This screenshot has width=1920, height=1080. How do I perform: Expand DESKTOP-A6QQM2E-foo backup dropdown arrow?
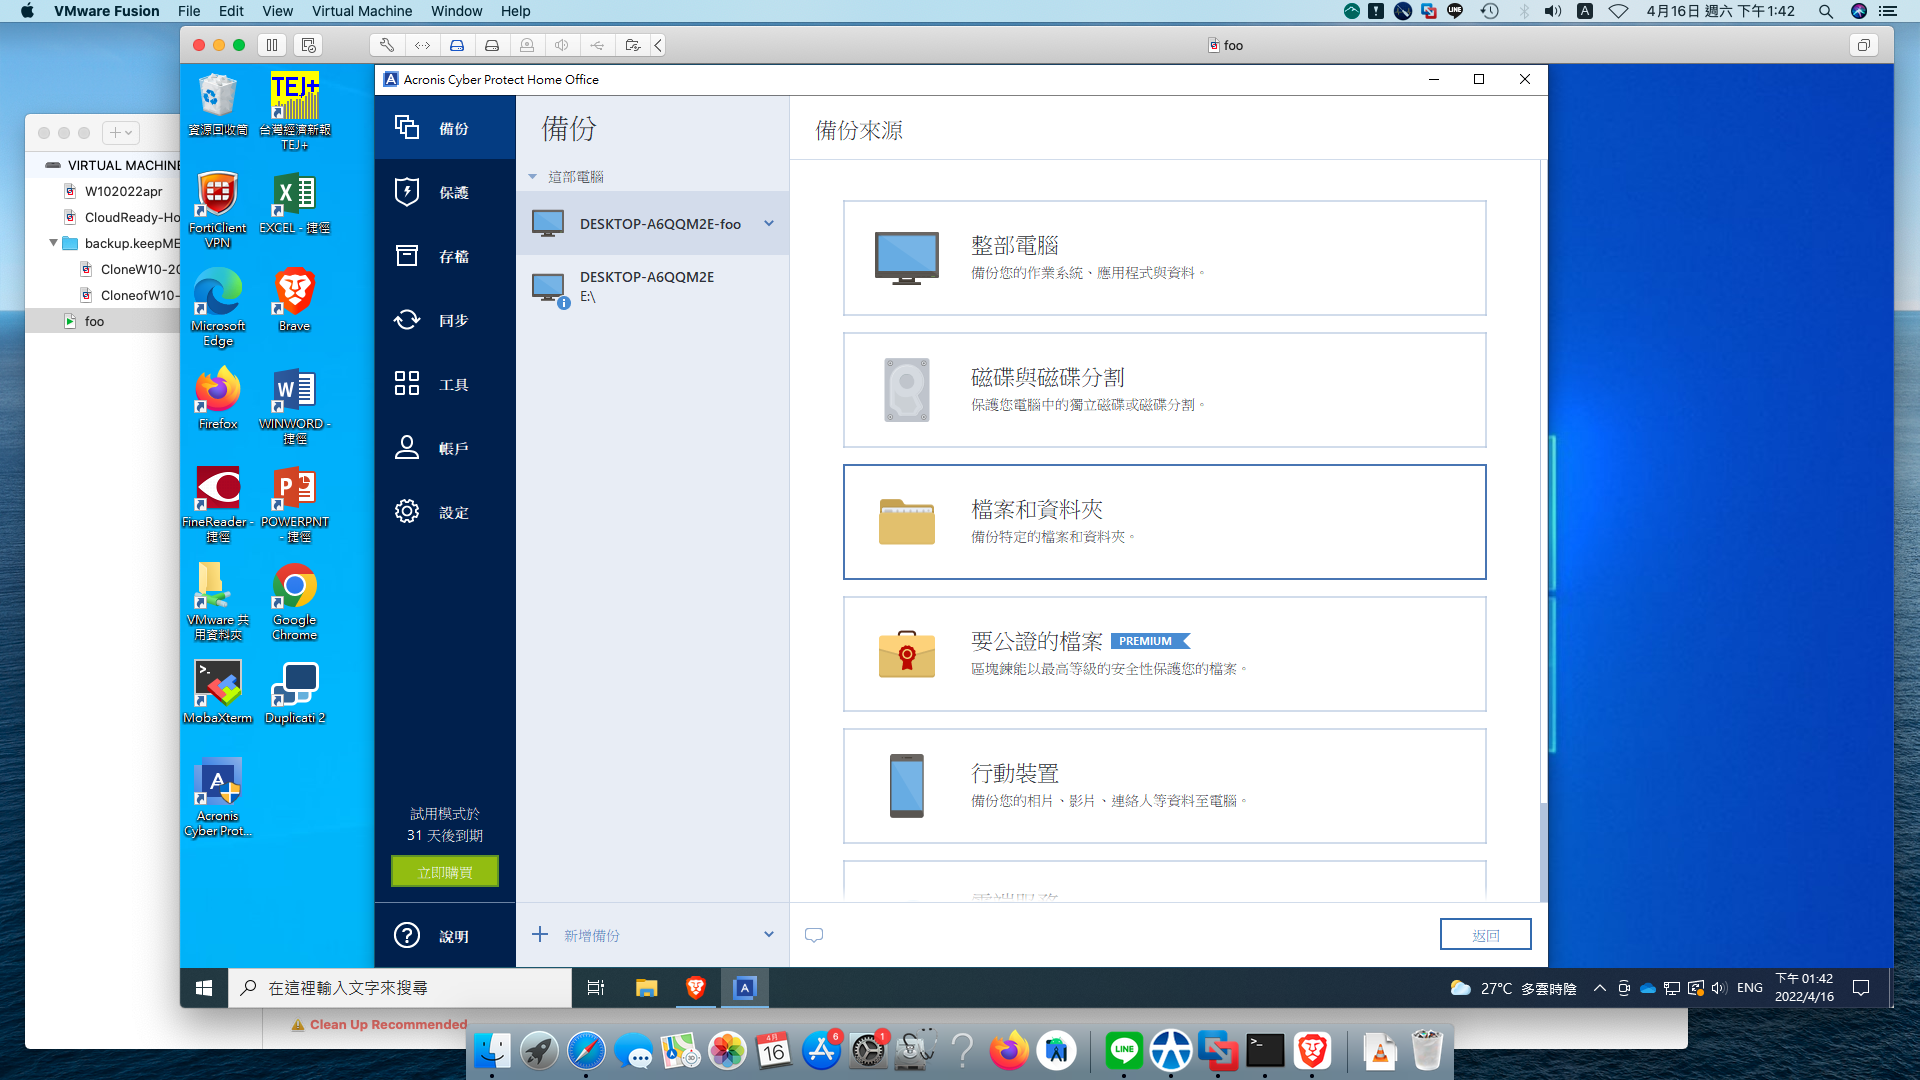769,223
